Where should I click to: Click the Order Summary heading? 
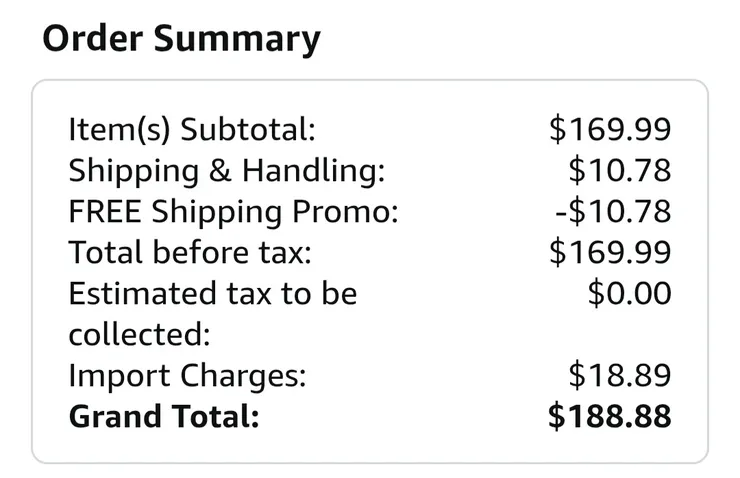coord(181,39)
